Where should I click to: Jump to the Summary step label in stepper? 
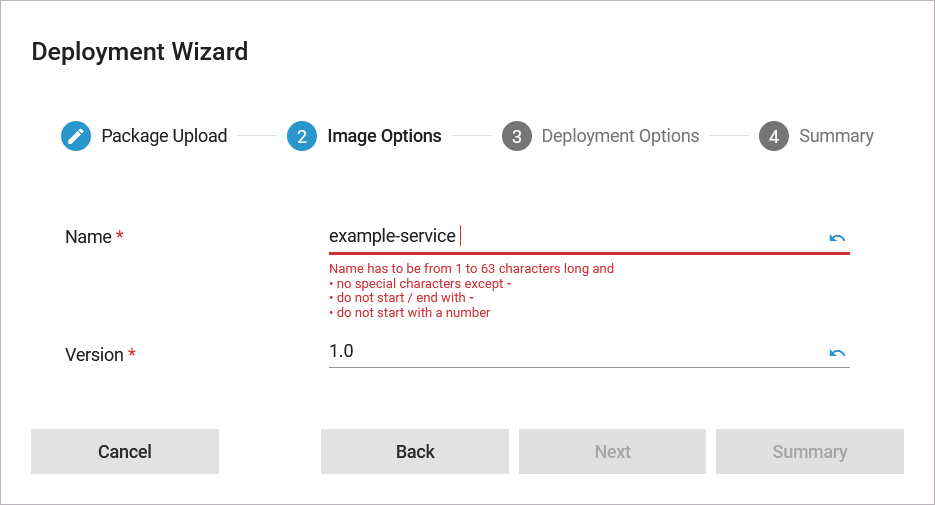836,136
